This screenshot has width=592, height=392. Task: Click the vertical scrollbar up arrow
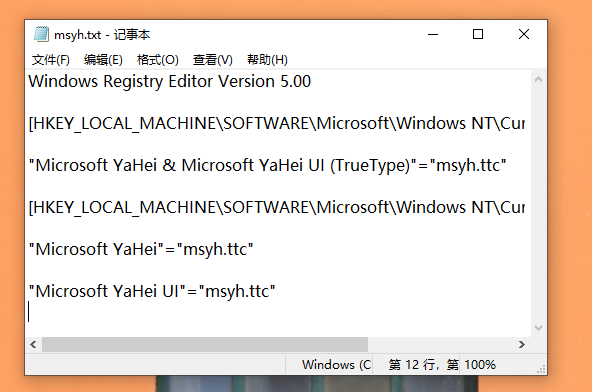coord(539,79)
